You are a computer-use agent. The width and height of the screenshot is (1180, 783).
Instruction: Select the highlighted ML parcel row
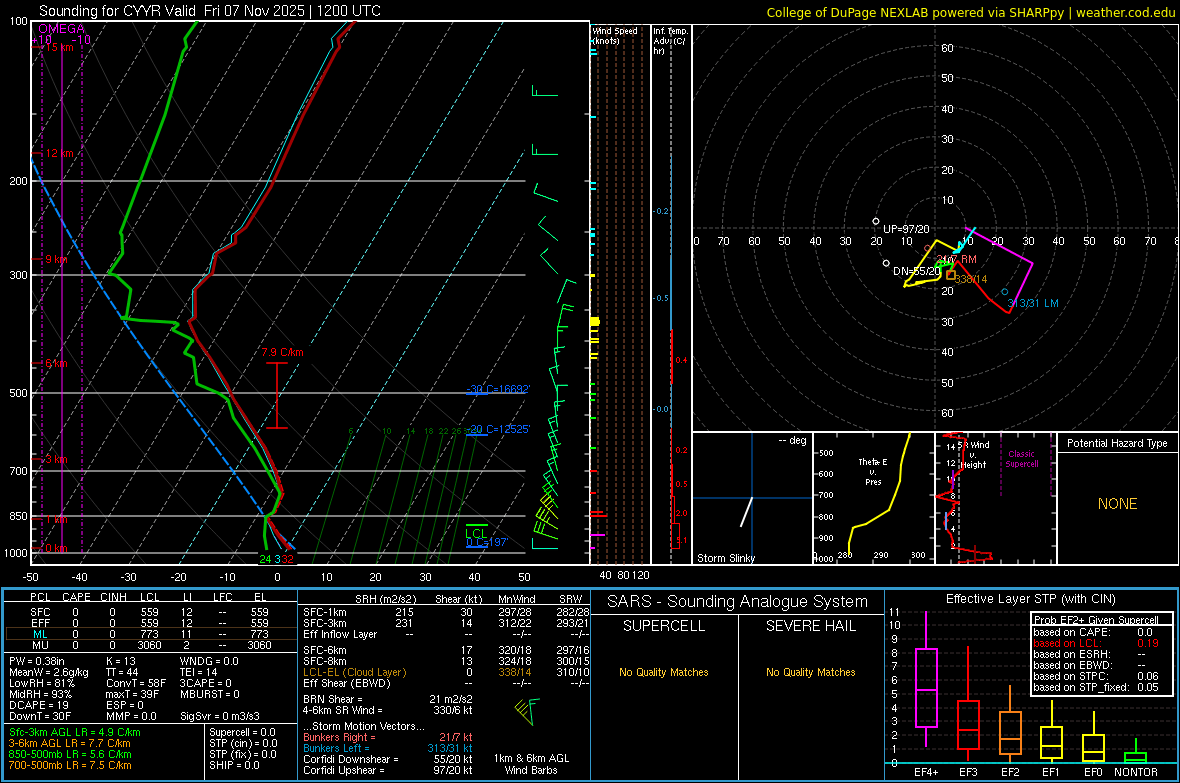[x=151, y=635]
